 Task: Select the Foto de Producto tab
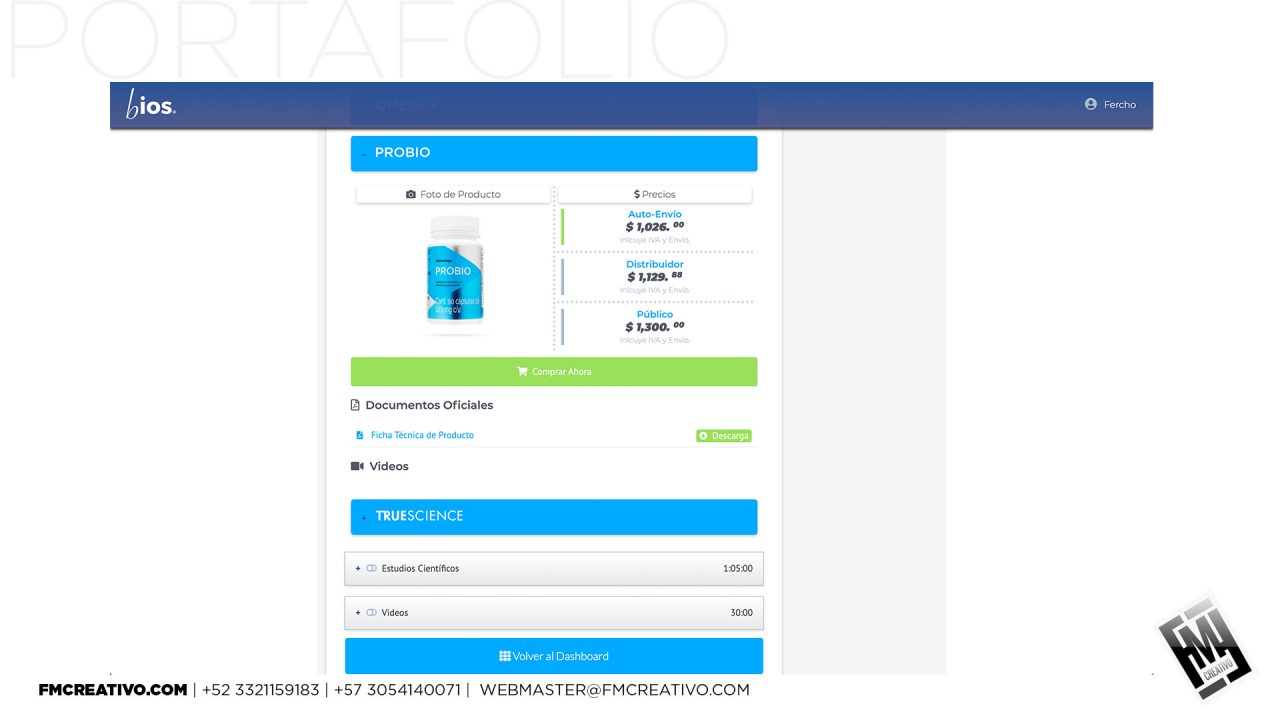453,194
